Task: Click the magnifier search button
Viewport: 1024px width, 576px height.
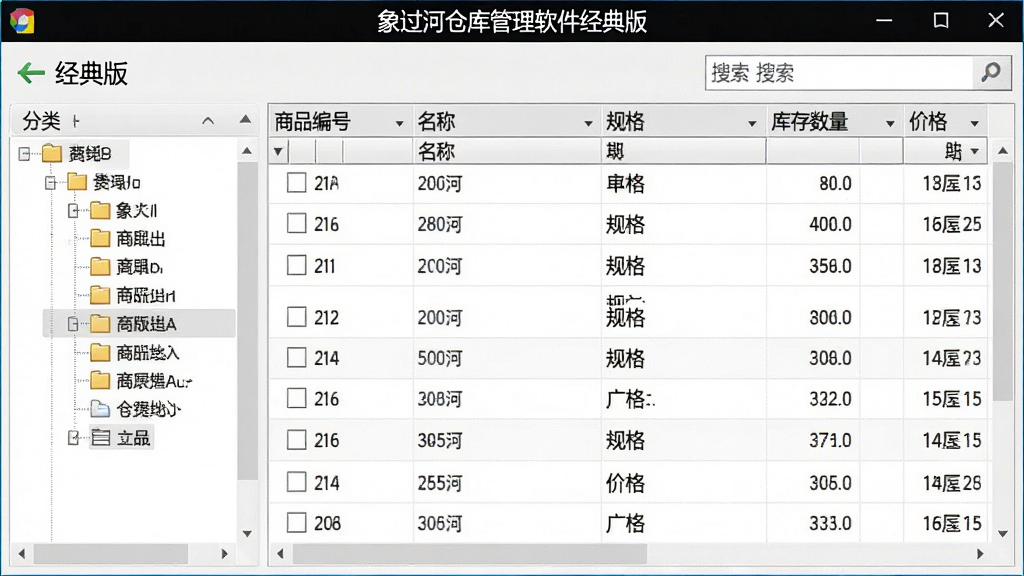Action: pos(991,72)
